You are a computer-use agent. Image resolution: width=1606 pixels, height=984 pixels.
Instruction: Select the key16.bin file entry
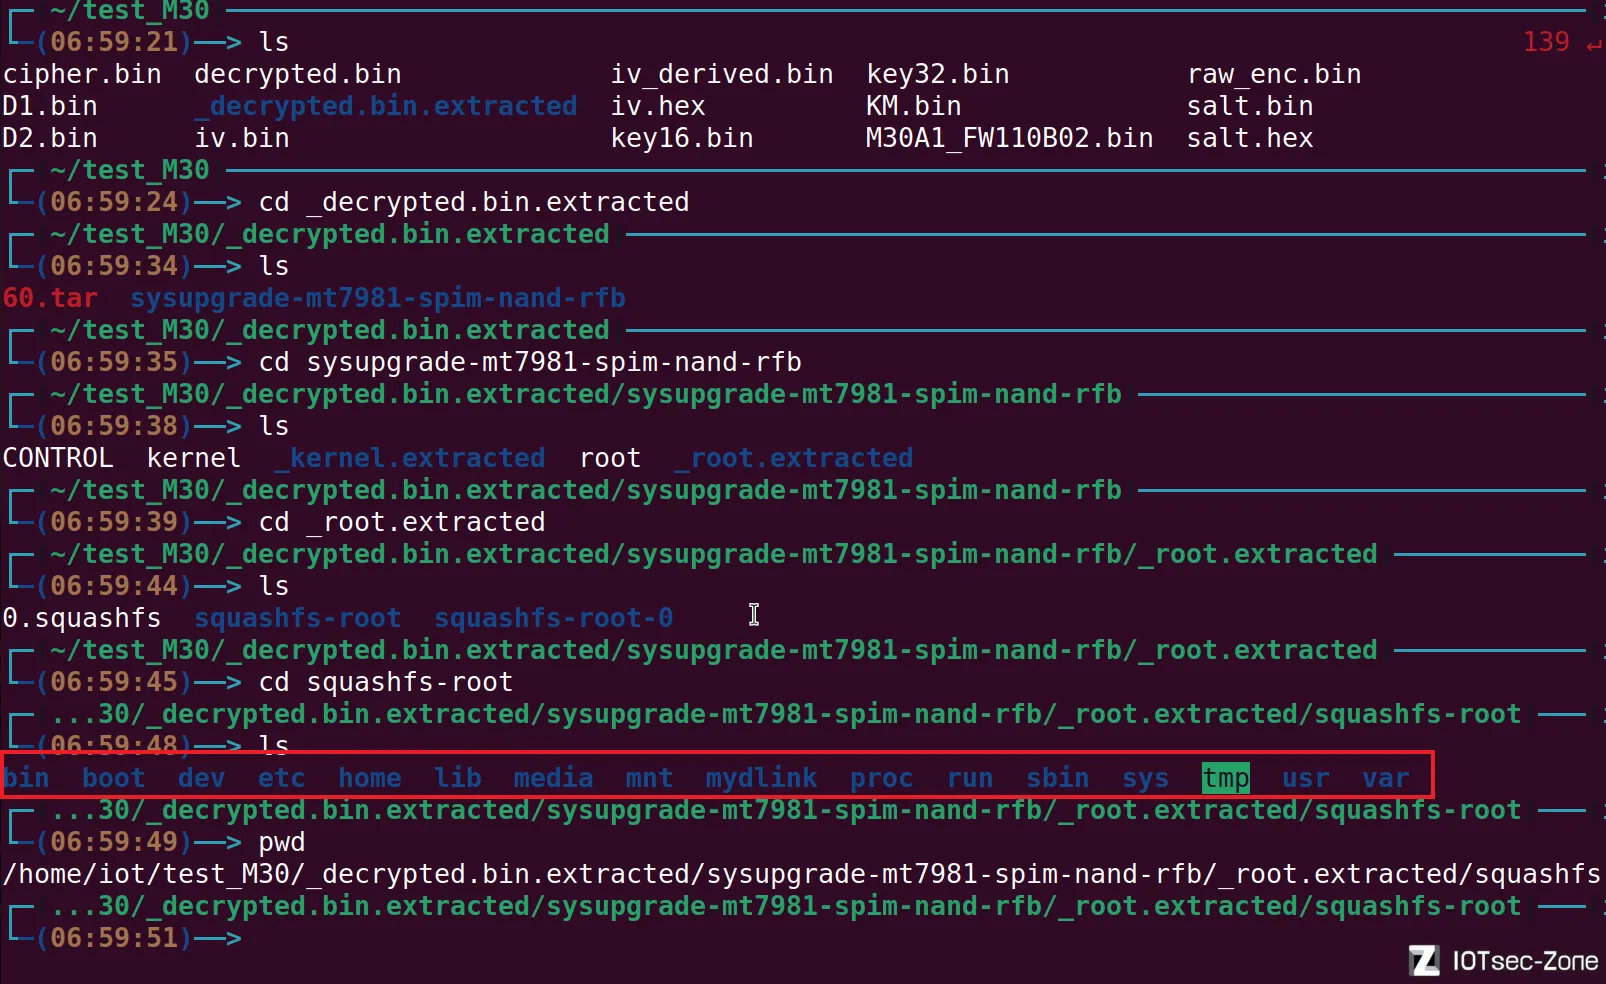pos(682,138)
